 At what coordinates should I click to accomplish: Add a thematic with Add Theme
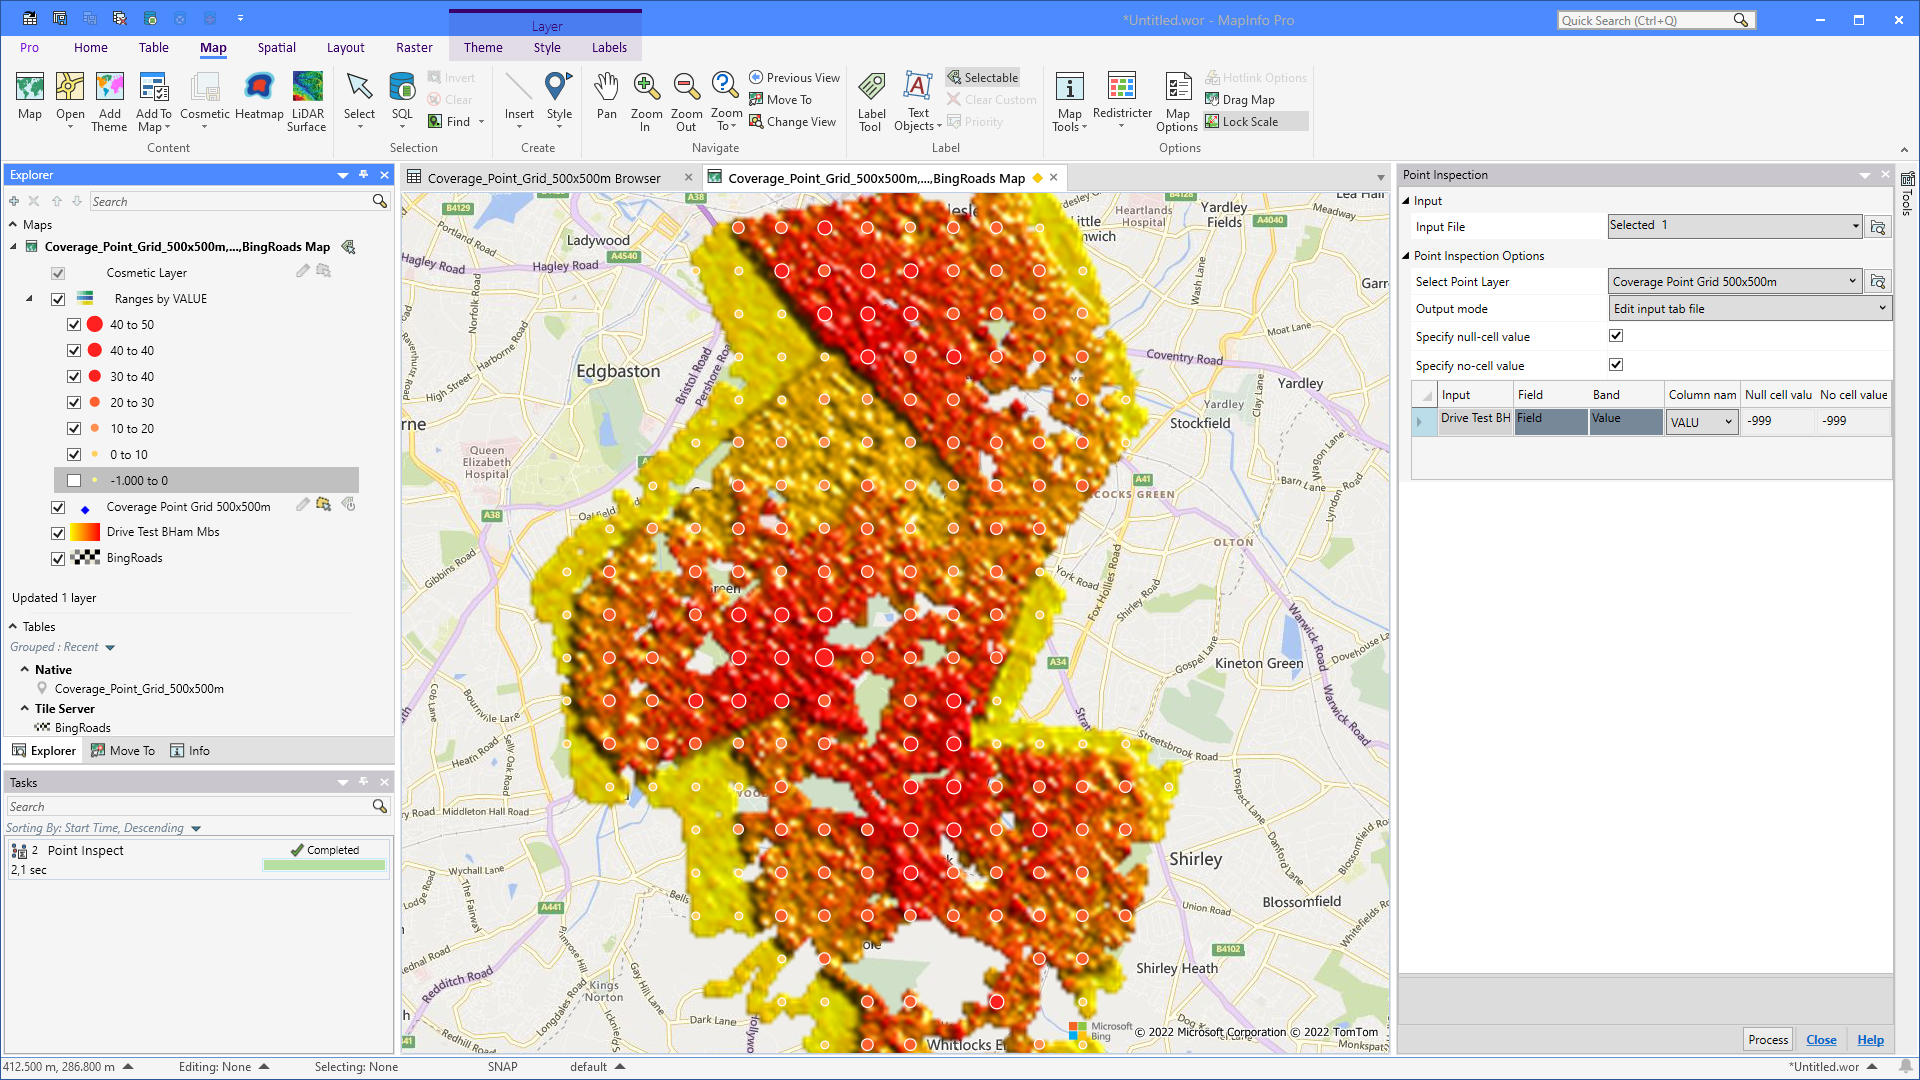click(x=109, y=101)
